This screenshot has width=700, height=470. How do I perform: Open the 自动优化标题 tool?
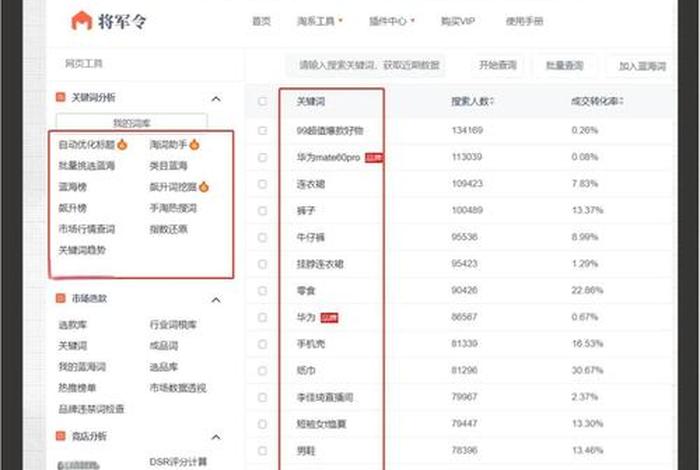coord(87,144)
